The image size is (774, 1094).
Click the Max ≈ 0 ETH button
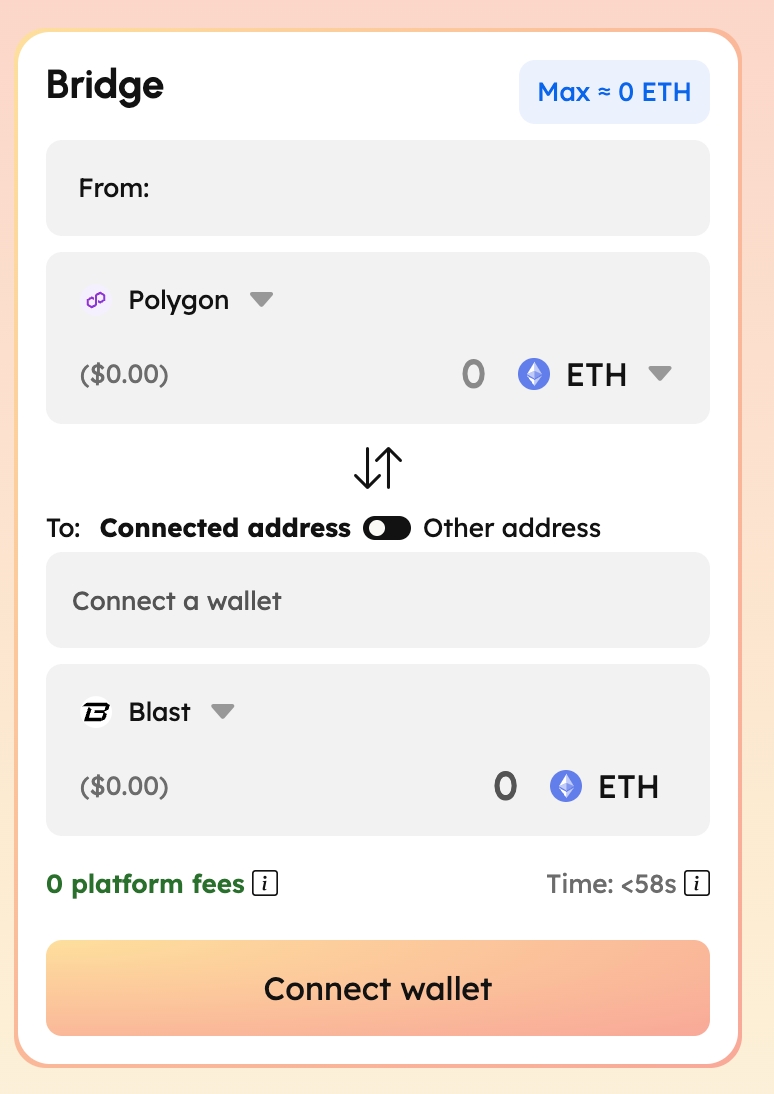(x=614, y=93)
